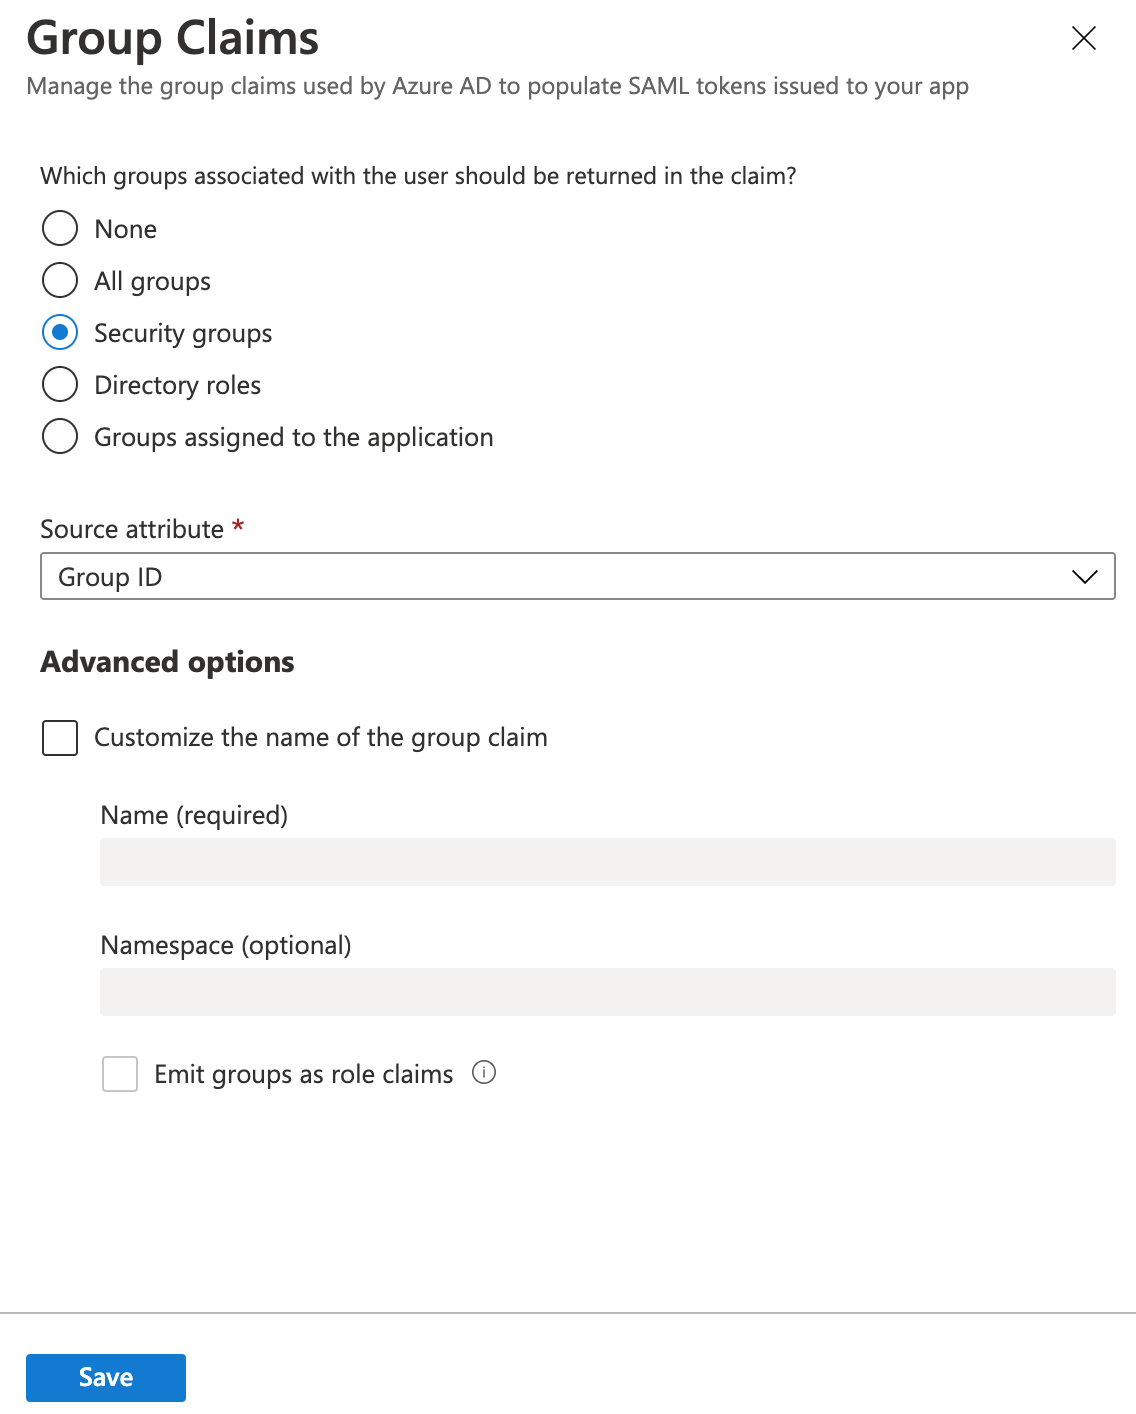Click the Which groups associated question text
This screenshot has width=1136, height=1414.
coord(418,176)
